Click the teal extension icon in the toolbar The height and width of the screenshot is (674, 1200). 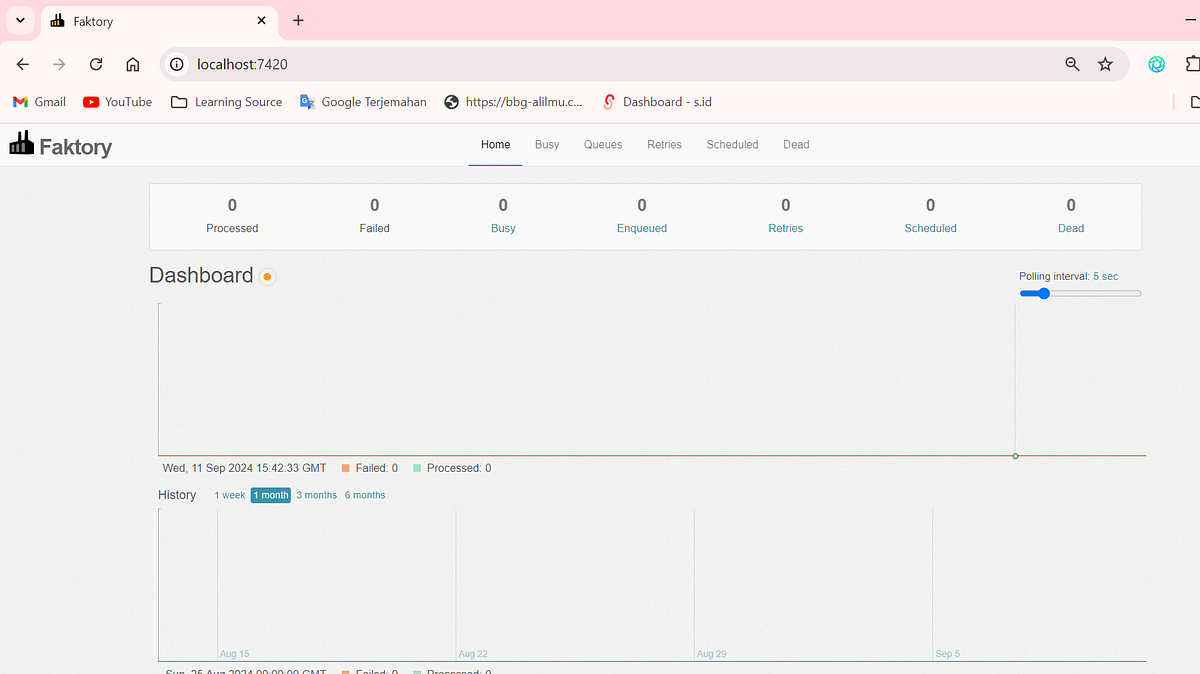coord(1156,64)
